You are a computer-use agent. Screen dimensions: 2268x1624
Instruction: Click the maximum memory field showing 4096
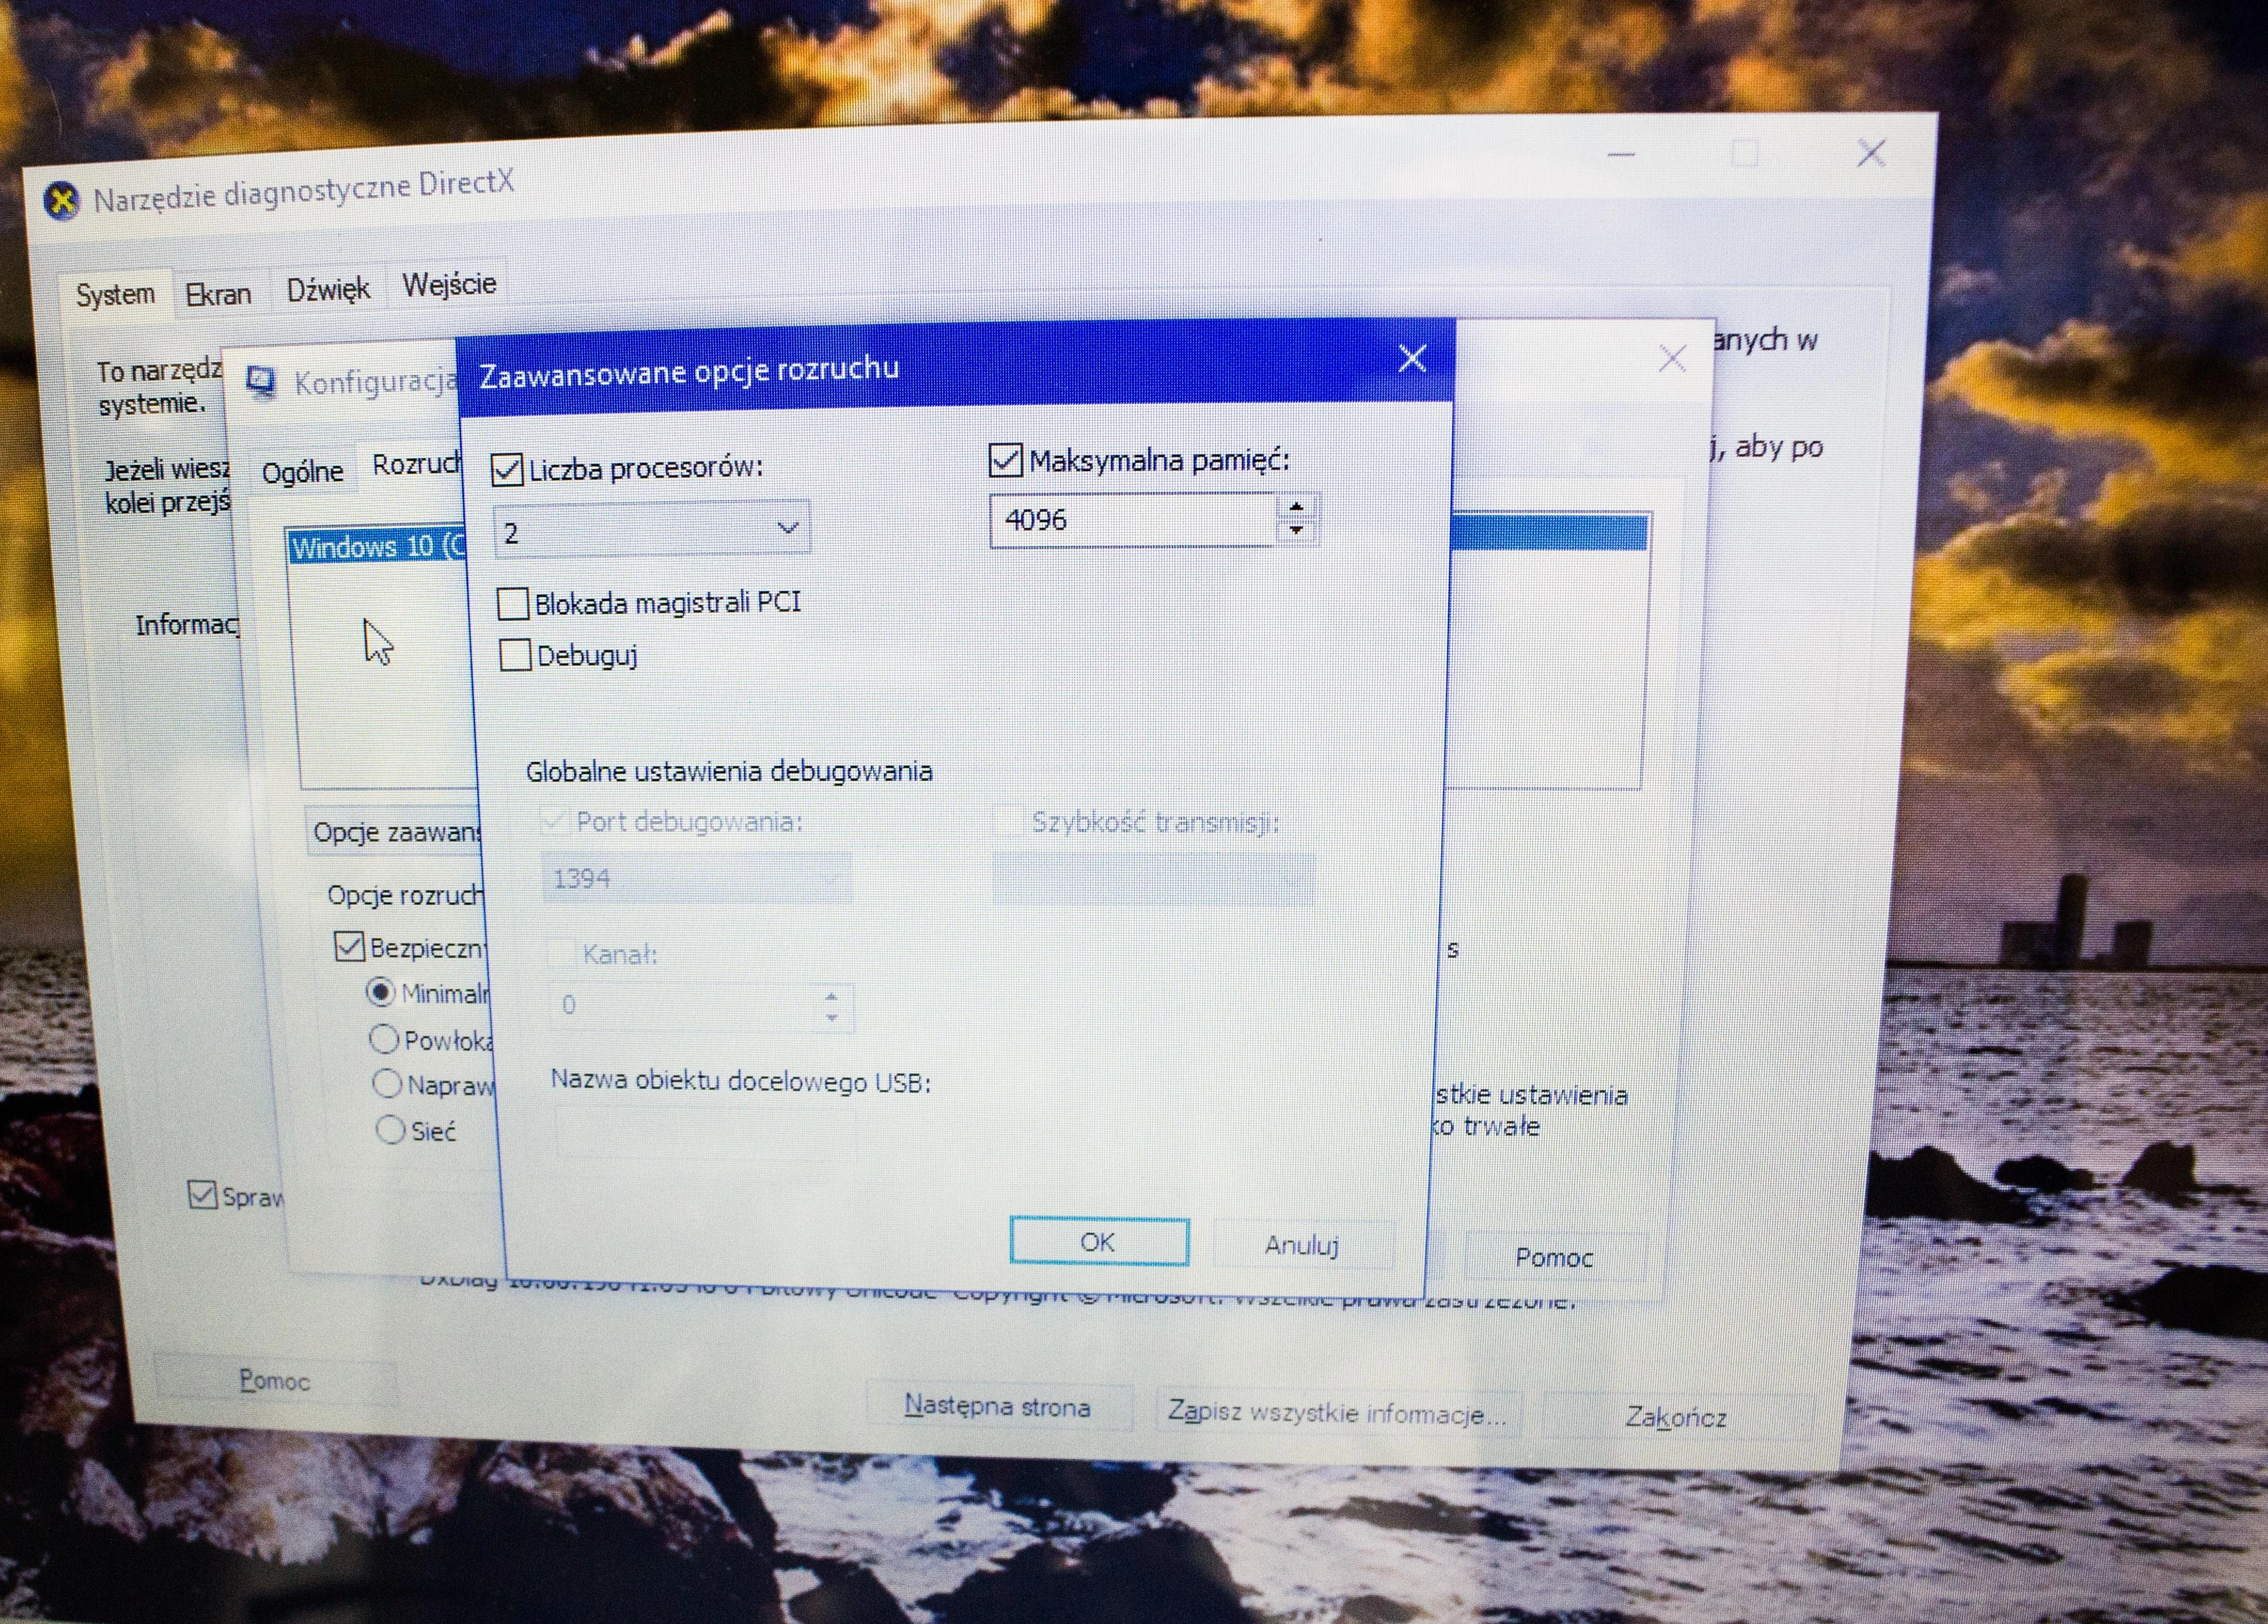pyautogui.click(x=1133, y=520)
